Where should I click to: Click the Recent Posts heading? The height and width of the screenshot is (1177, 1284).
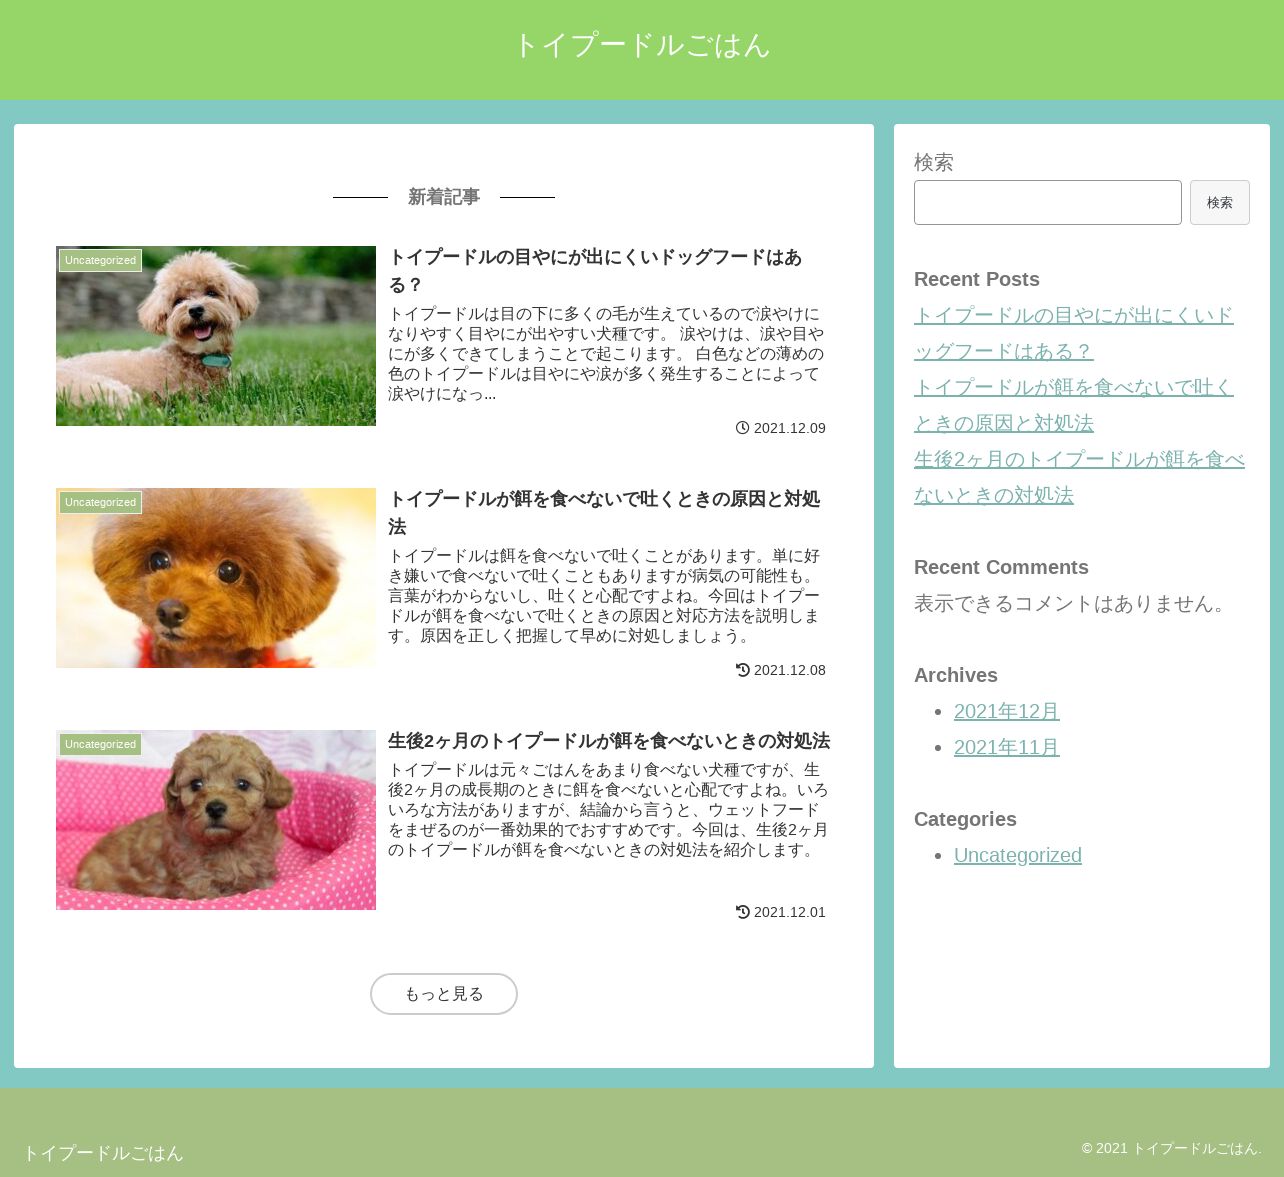977,279
